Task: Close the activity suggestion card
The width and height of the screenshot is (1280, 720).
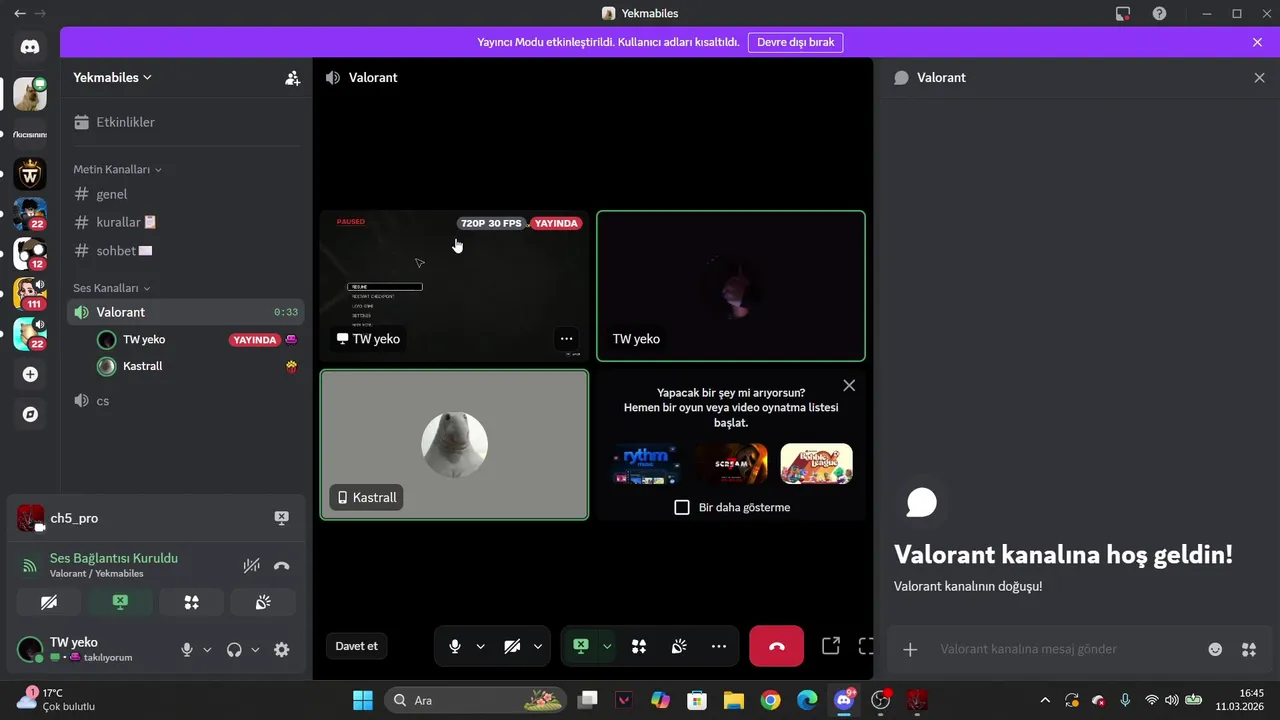Action: (849, 385)
